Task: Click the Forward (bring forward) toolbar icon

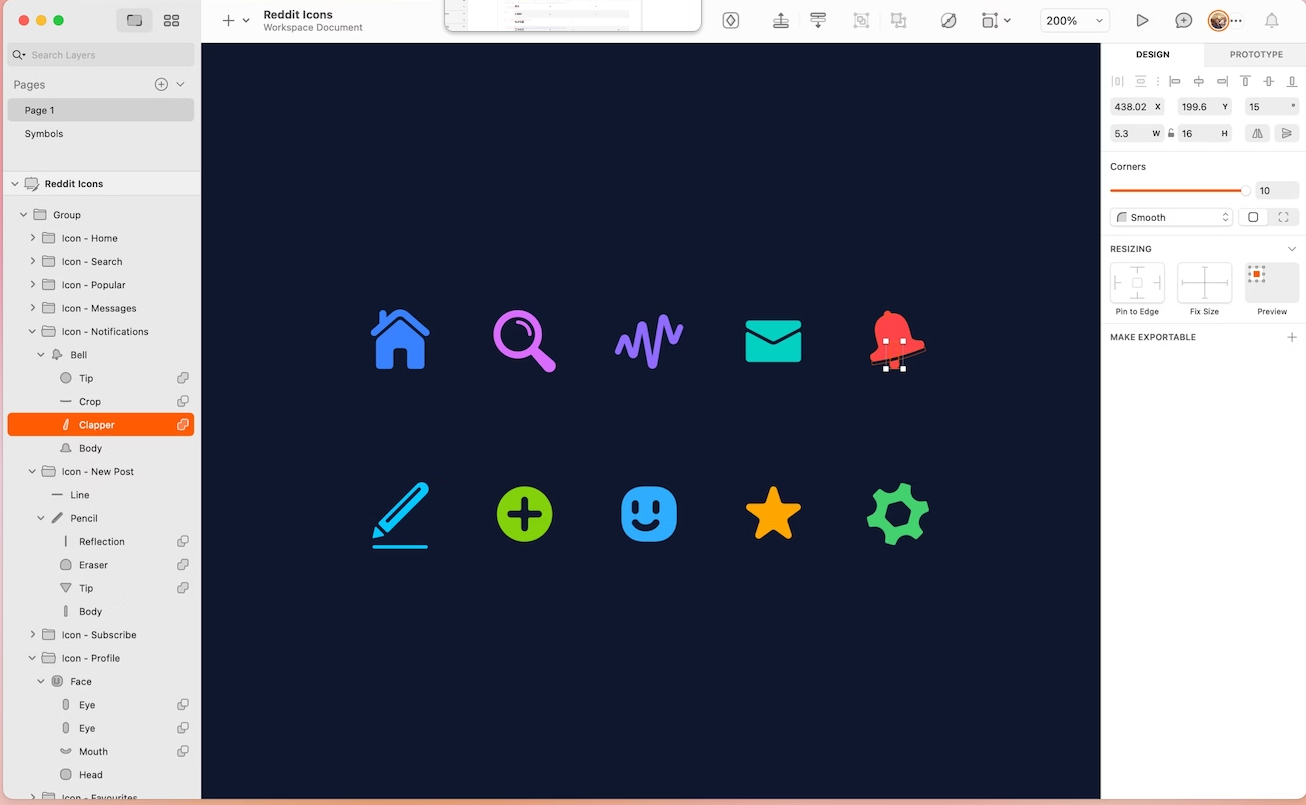Action: point(781,20)
